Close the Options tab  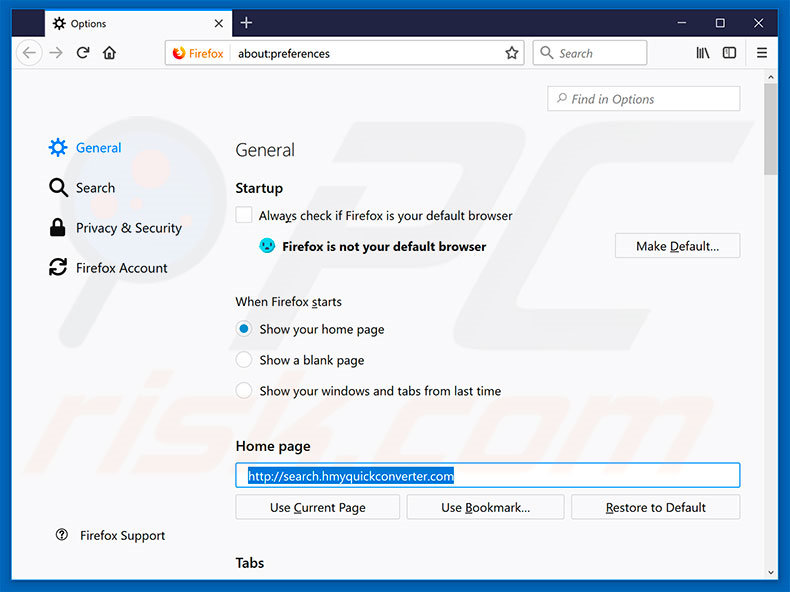click(x=219, y=24)
